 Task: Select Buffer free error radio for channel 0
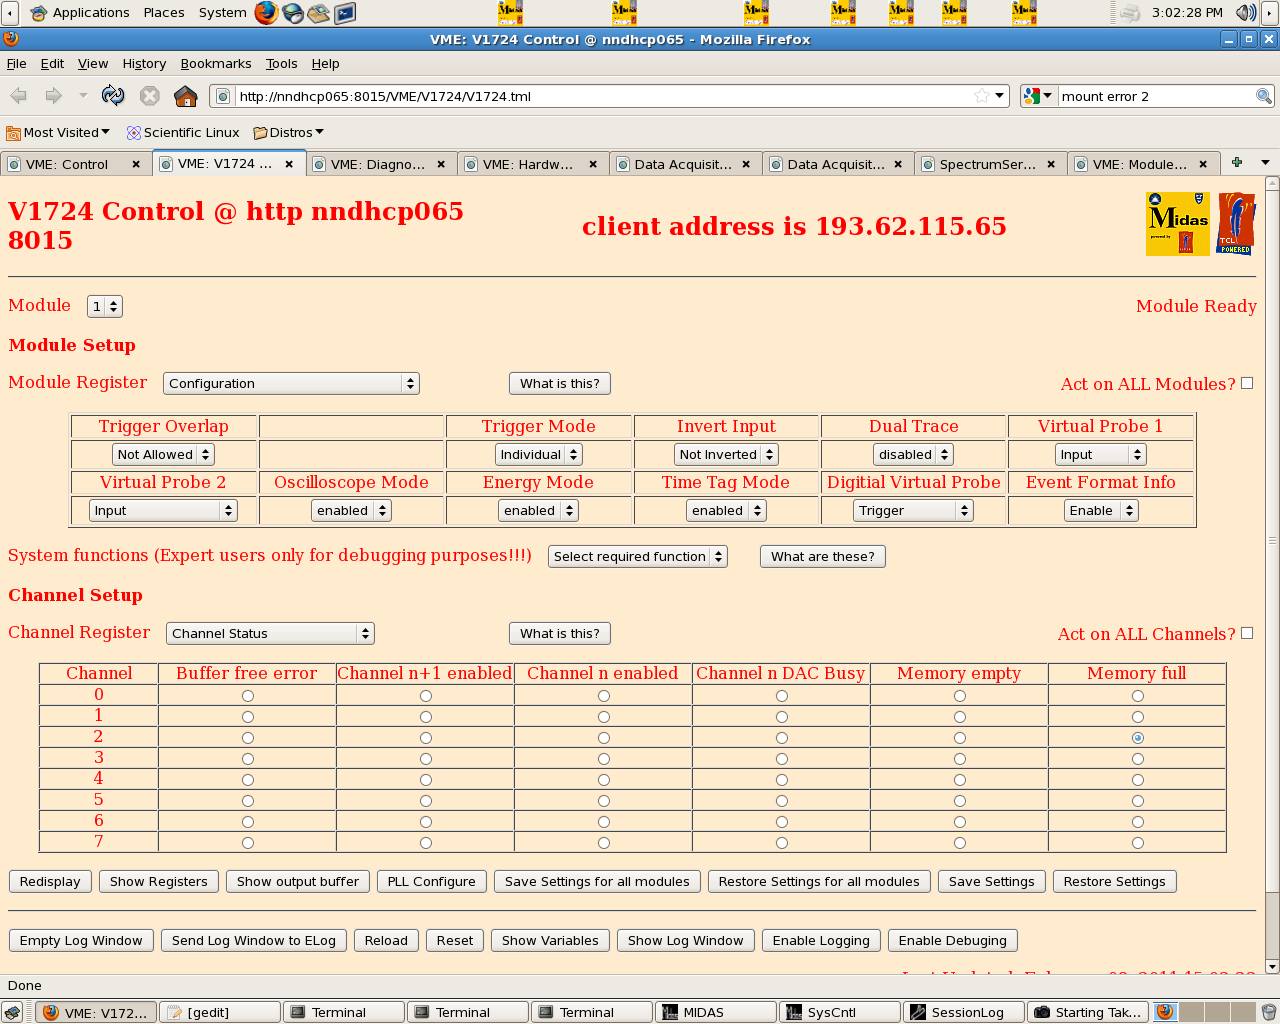click(248, 696)
